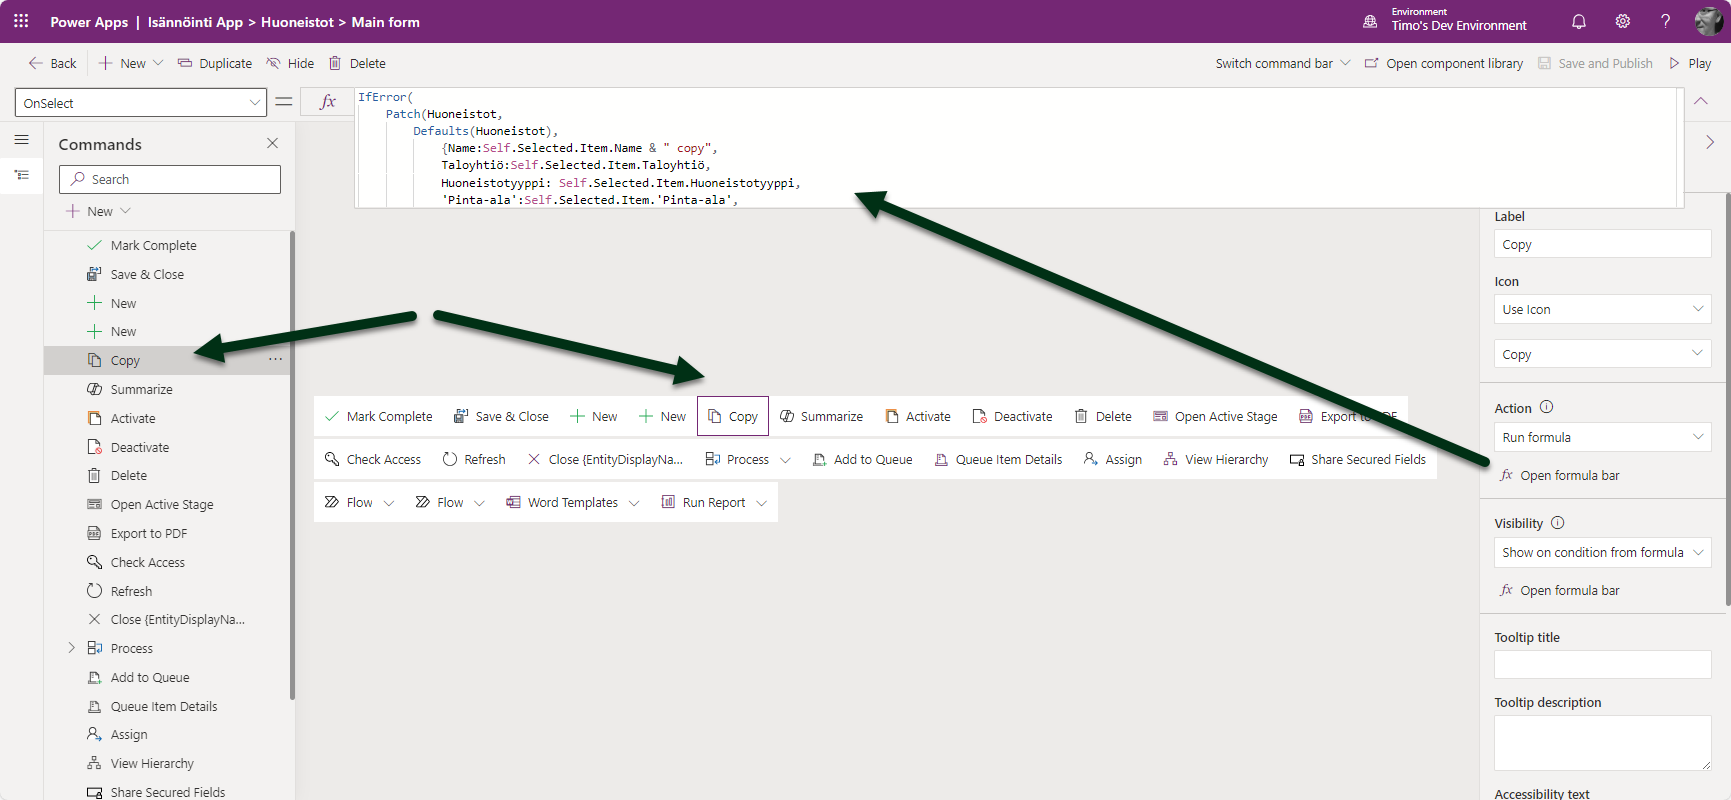Open the OnSelect property dropdown
This screenshot has height=800, width=1731.
[x=140, y=103]
